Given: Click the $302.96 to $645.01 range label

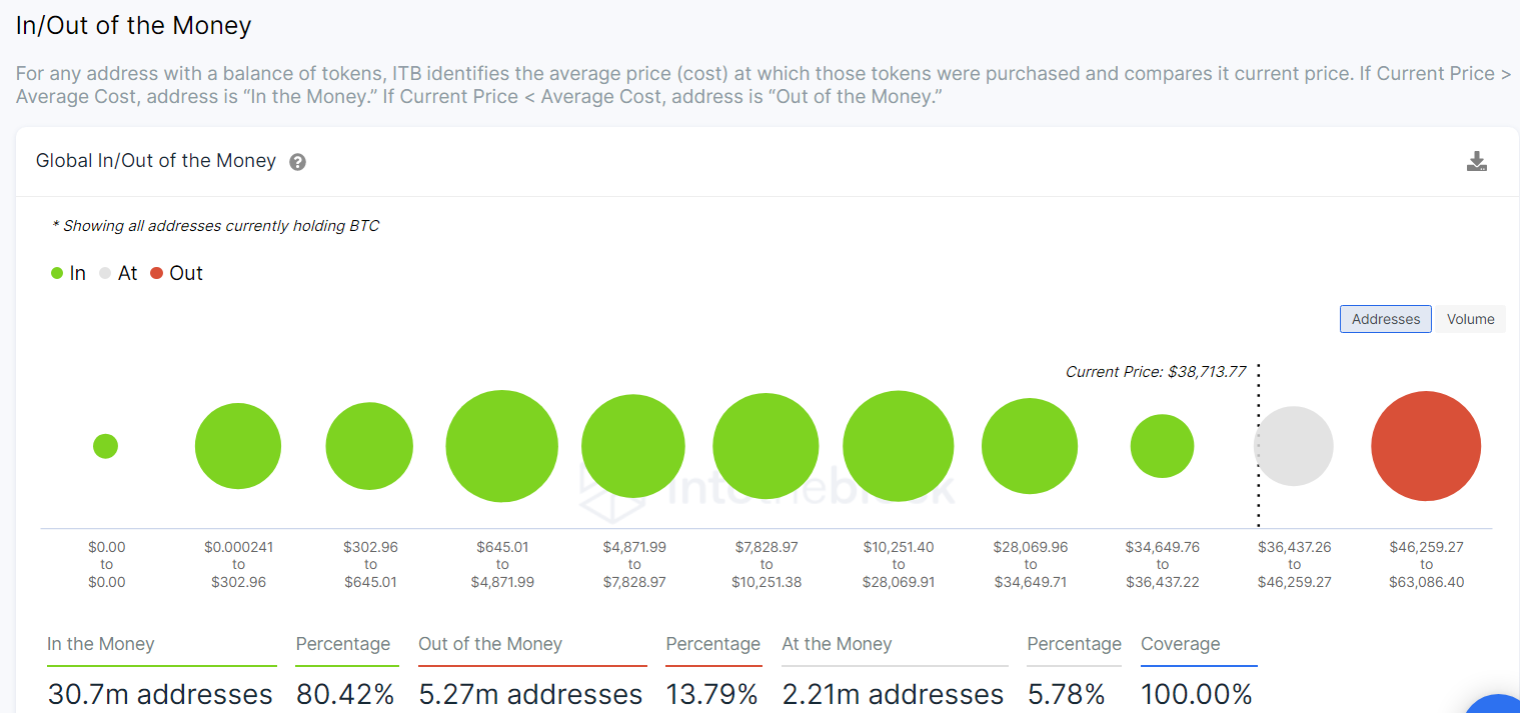Looking at the screenshot, I should tap(370, 564).
